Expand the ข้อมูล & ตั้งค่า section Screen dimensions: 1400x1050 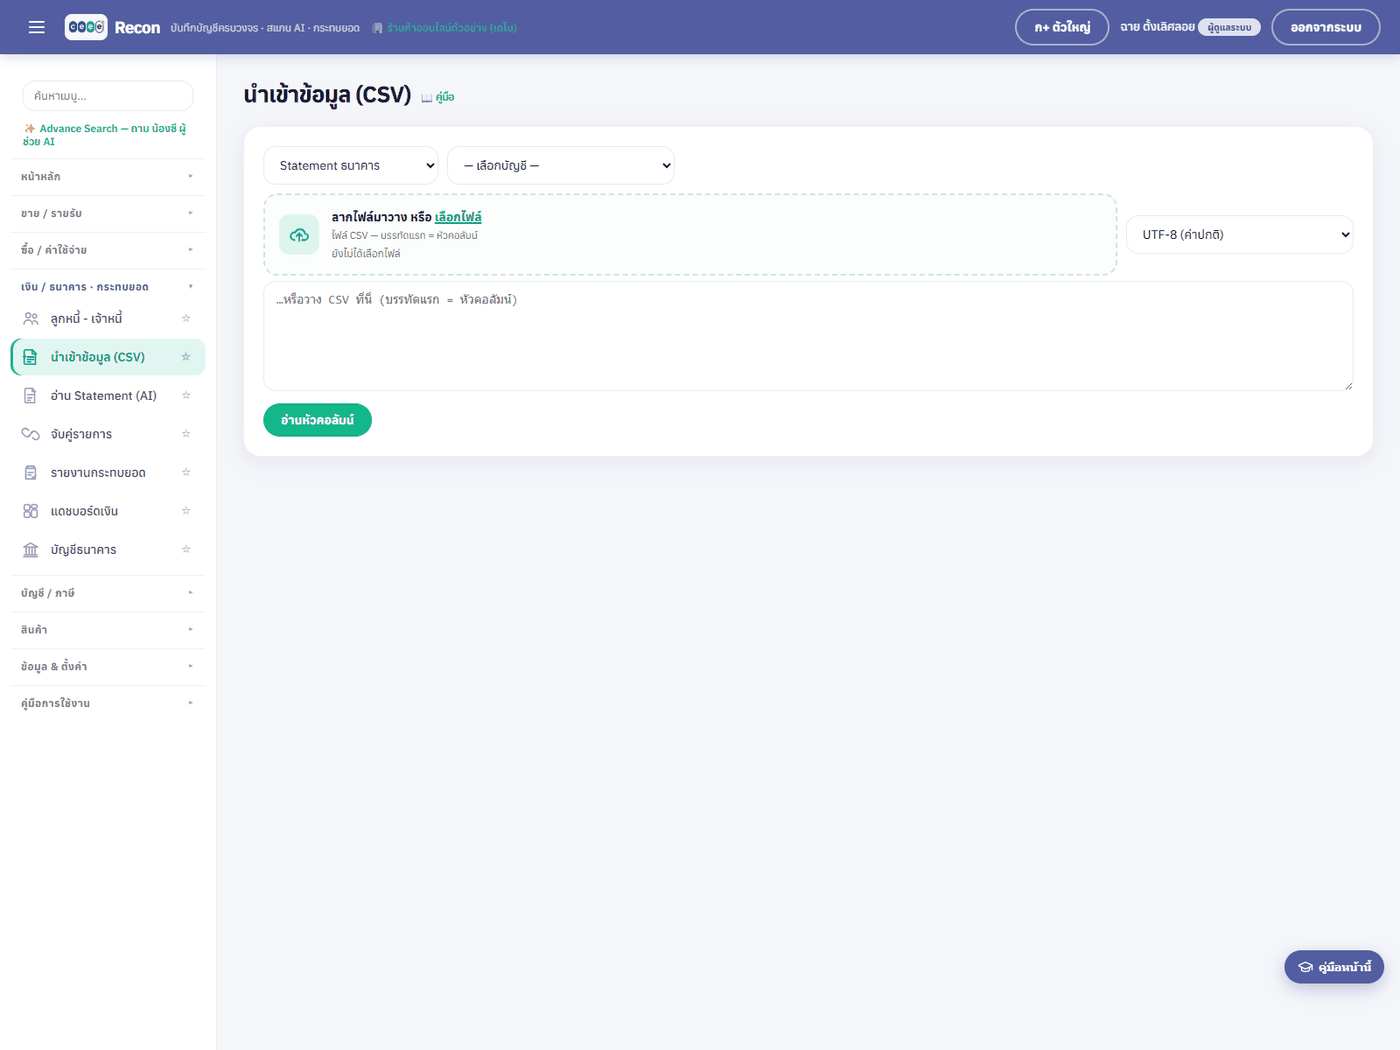[108, 666]
